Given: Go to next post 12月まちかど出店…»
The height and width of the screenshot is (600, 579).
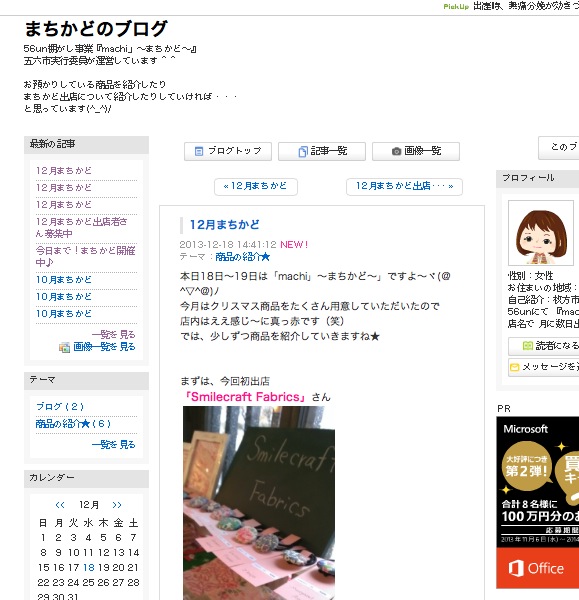Looking at the screenshot, I should 404,186.
